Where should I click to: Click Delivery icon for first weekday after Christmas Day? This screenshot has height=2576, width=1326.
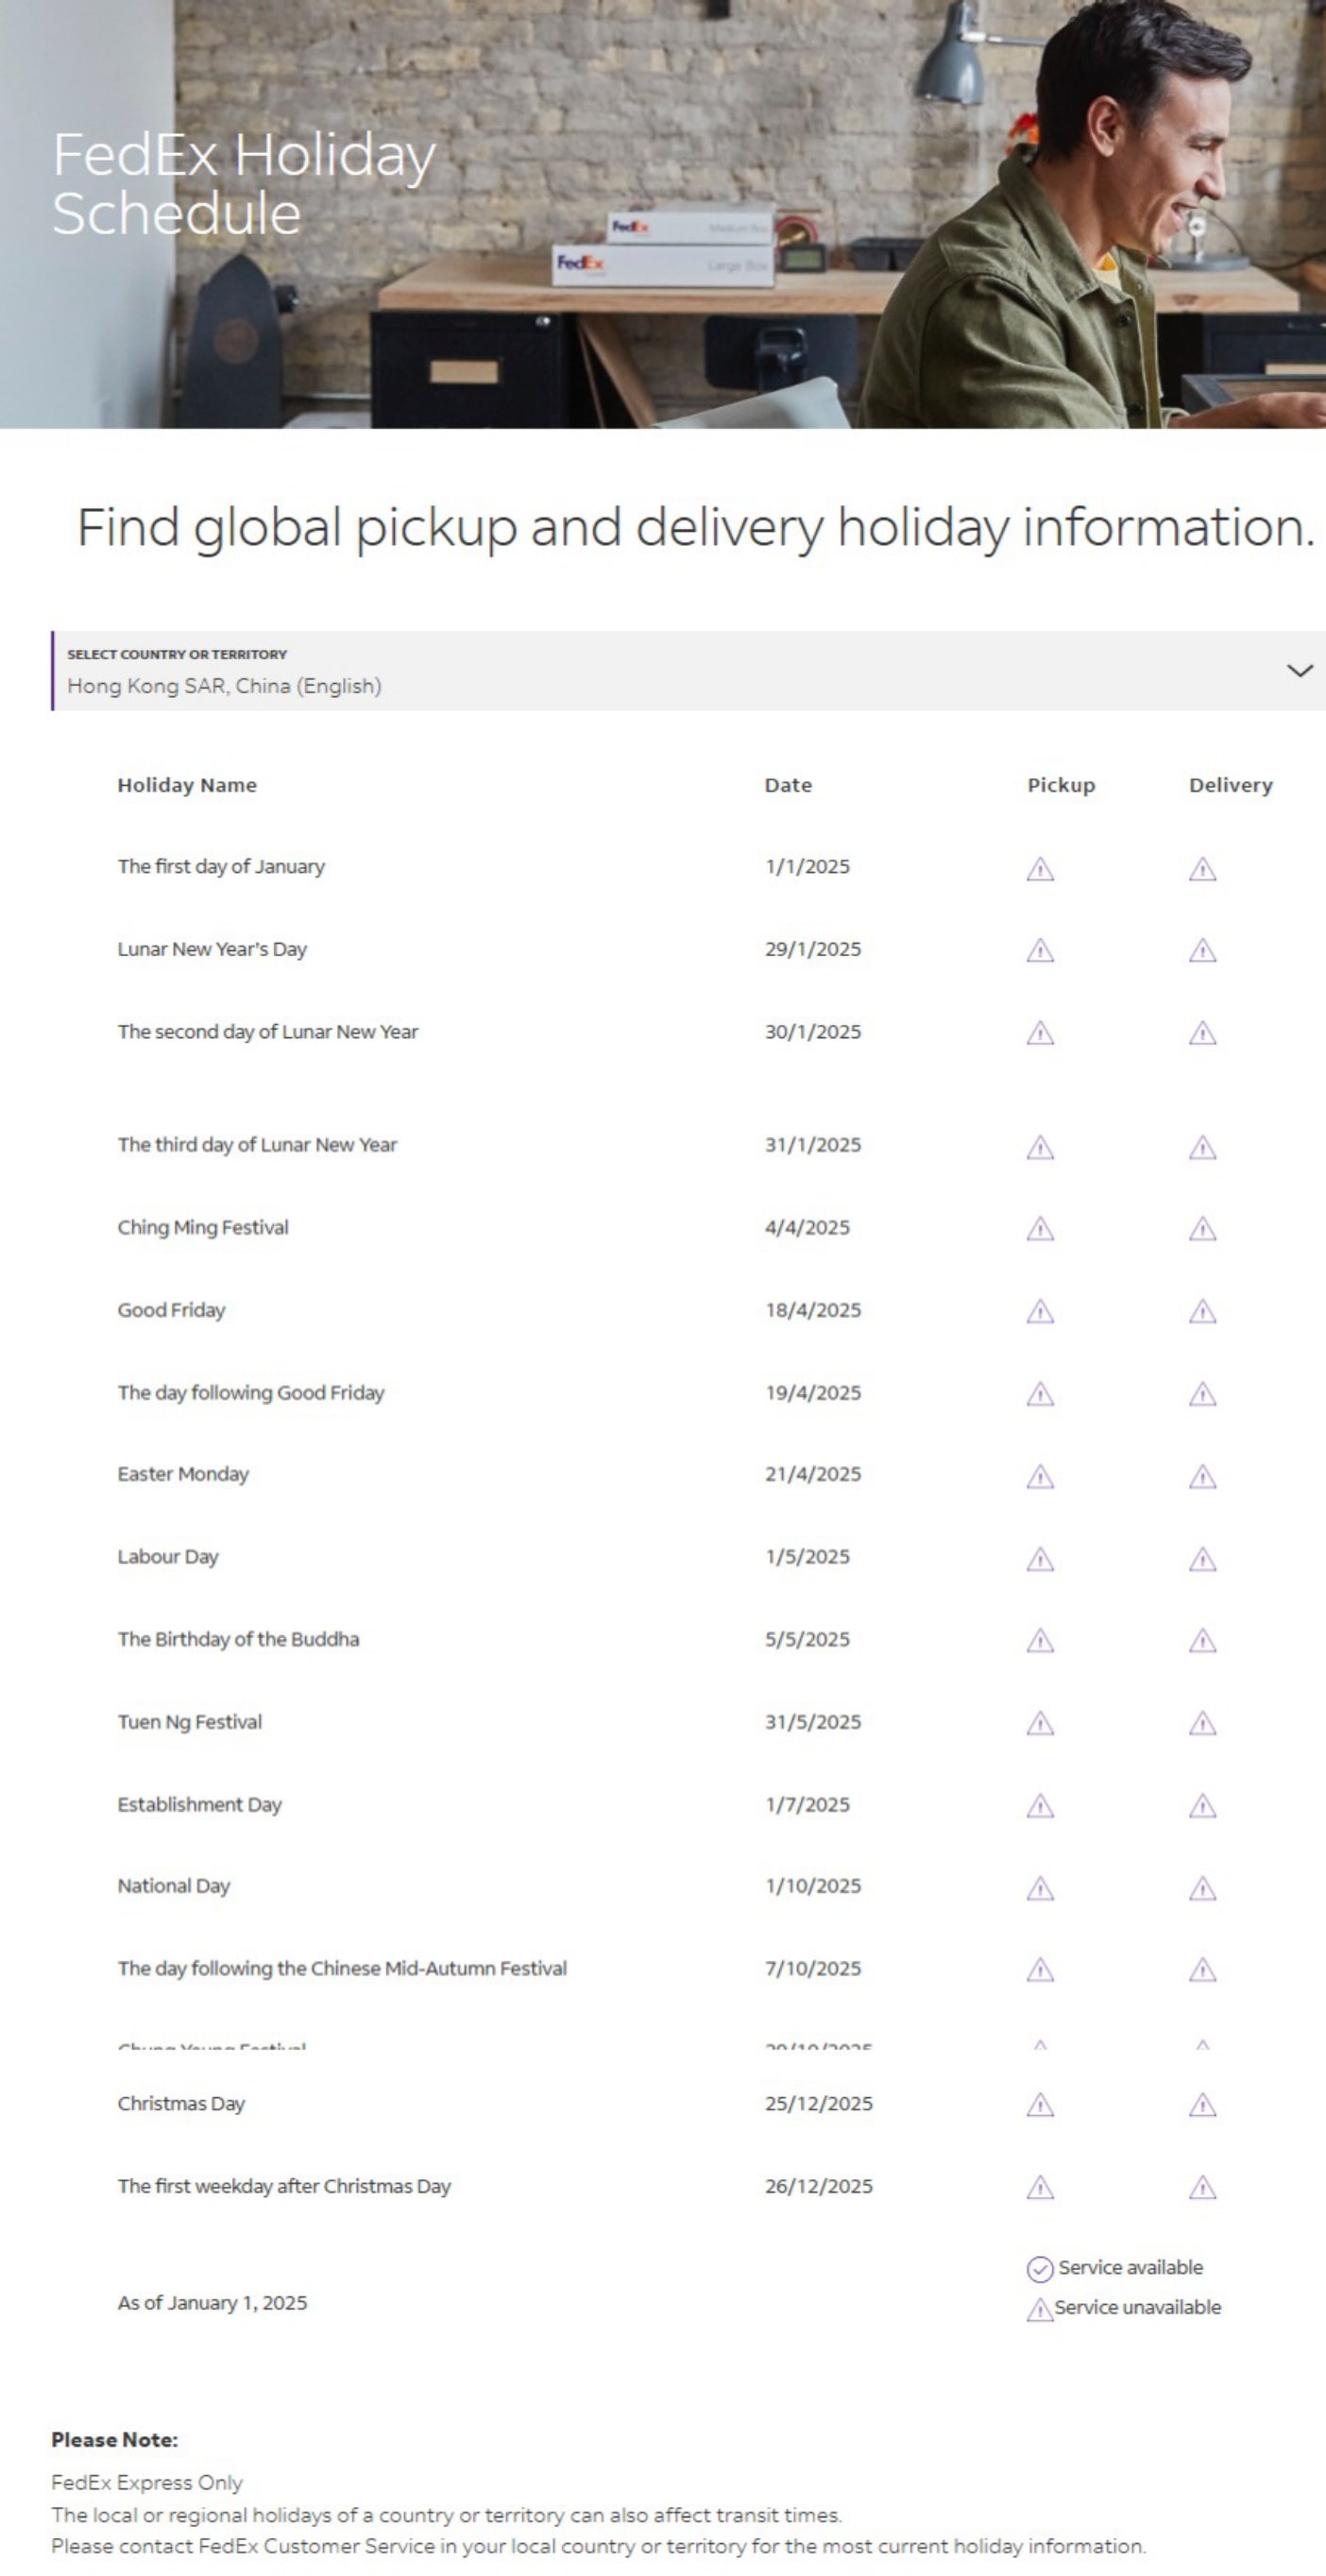(x=1202, y=2188)
